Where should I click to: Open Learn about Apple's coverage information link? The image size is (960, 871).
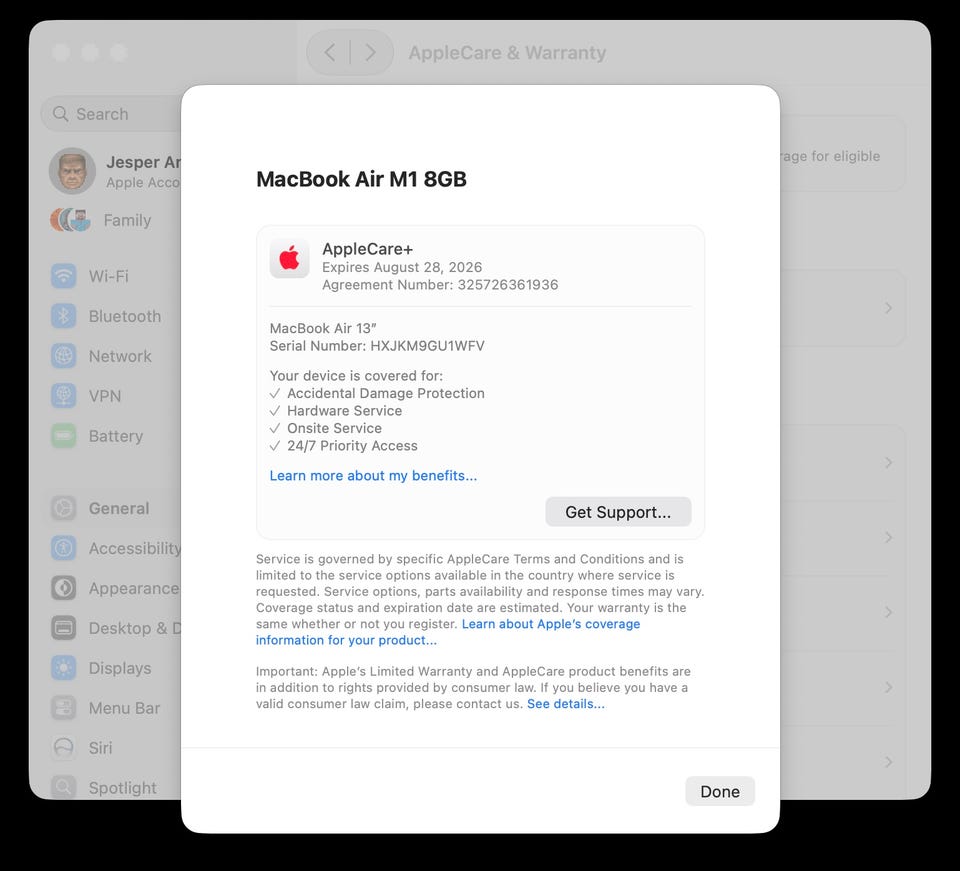tap(448, 632)
